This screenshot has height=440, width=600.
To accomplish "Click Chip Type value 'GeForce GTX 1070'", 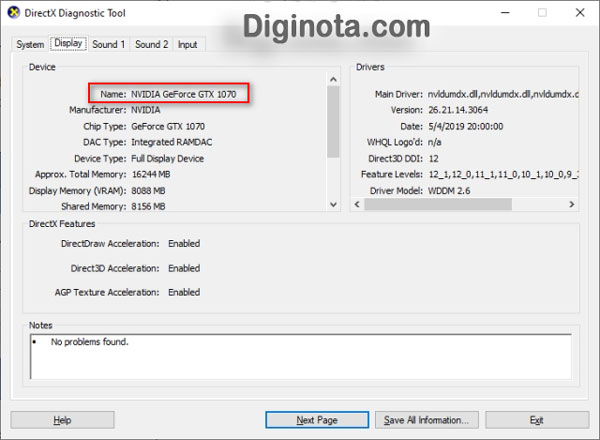I will tap(168, 126).
